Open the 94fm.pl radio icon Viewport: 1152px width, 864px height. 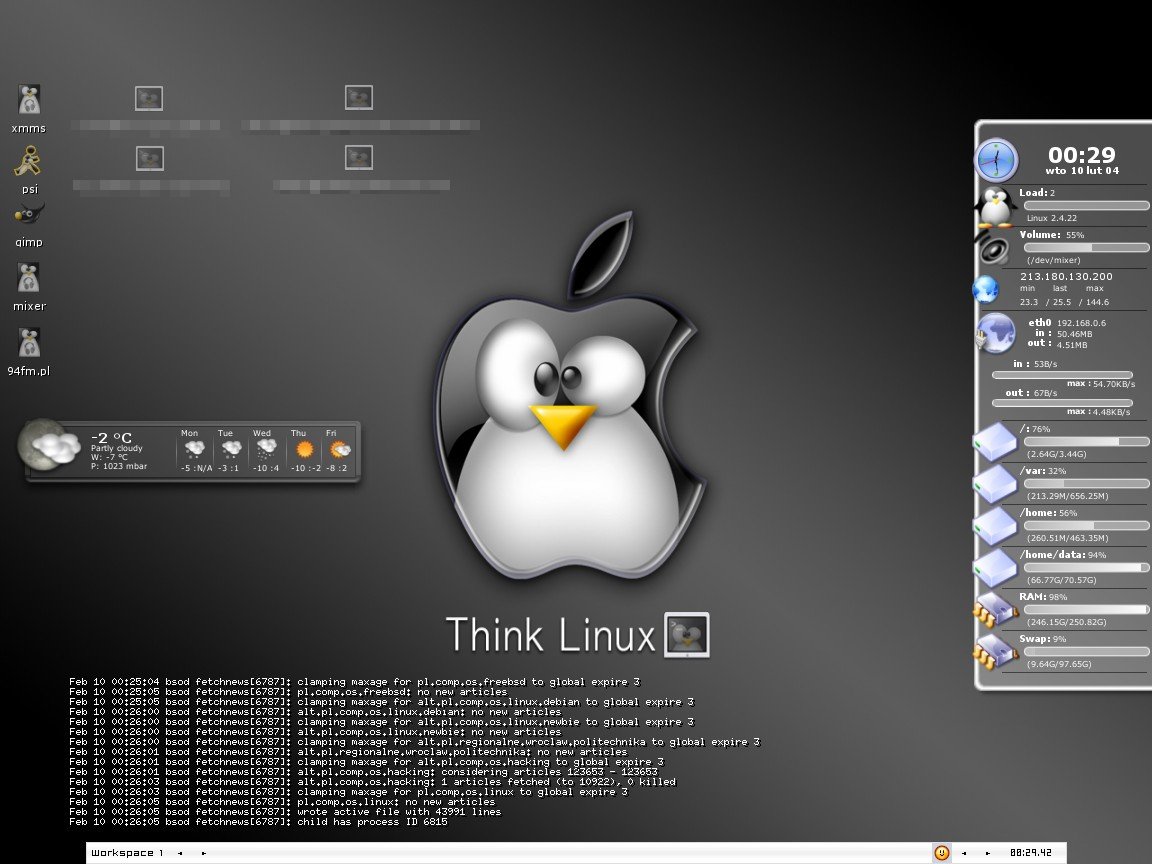click(x=29, y=343)
